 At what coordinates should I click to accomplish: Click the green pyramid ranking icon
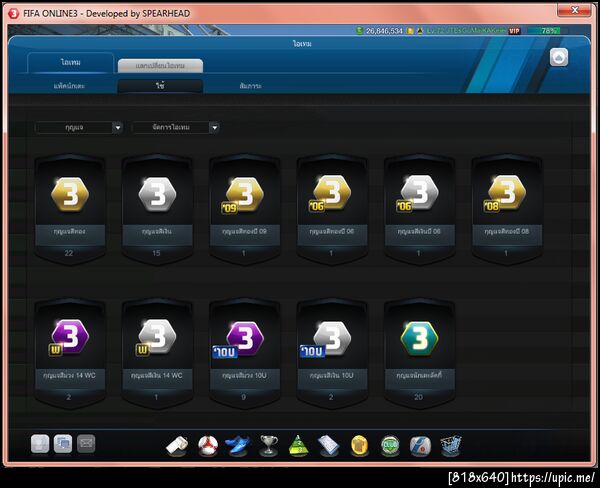298,446
